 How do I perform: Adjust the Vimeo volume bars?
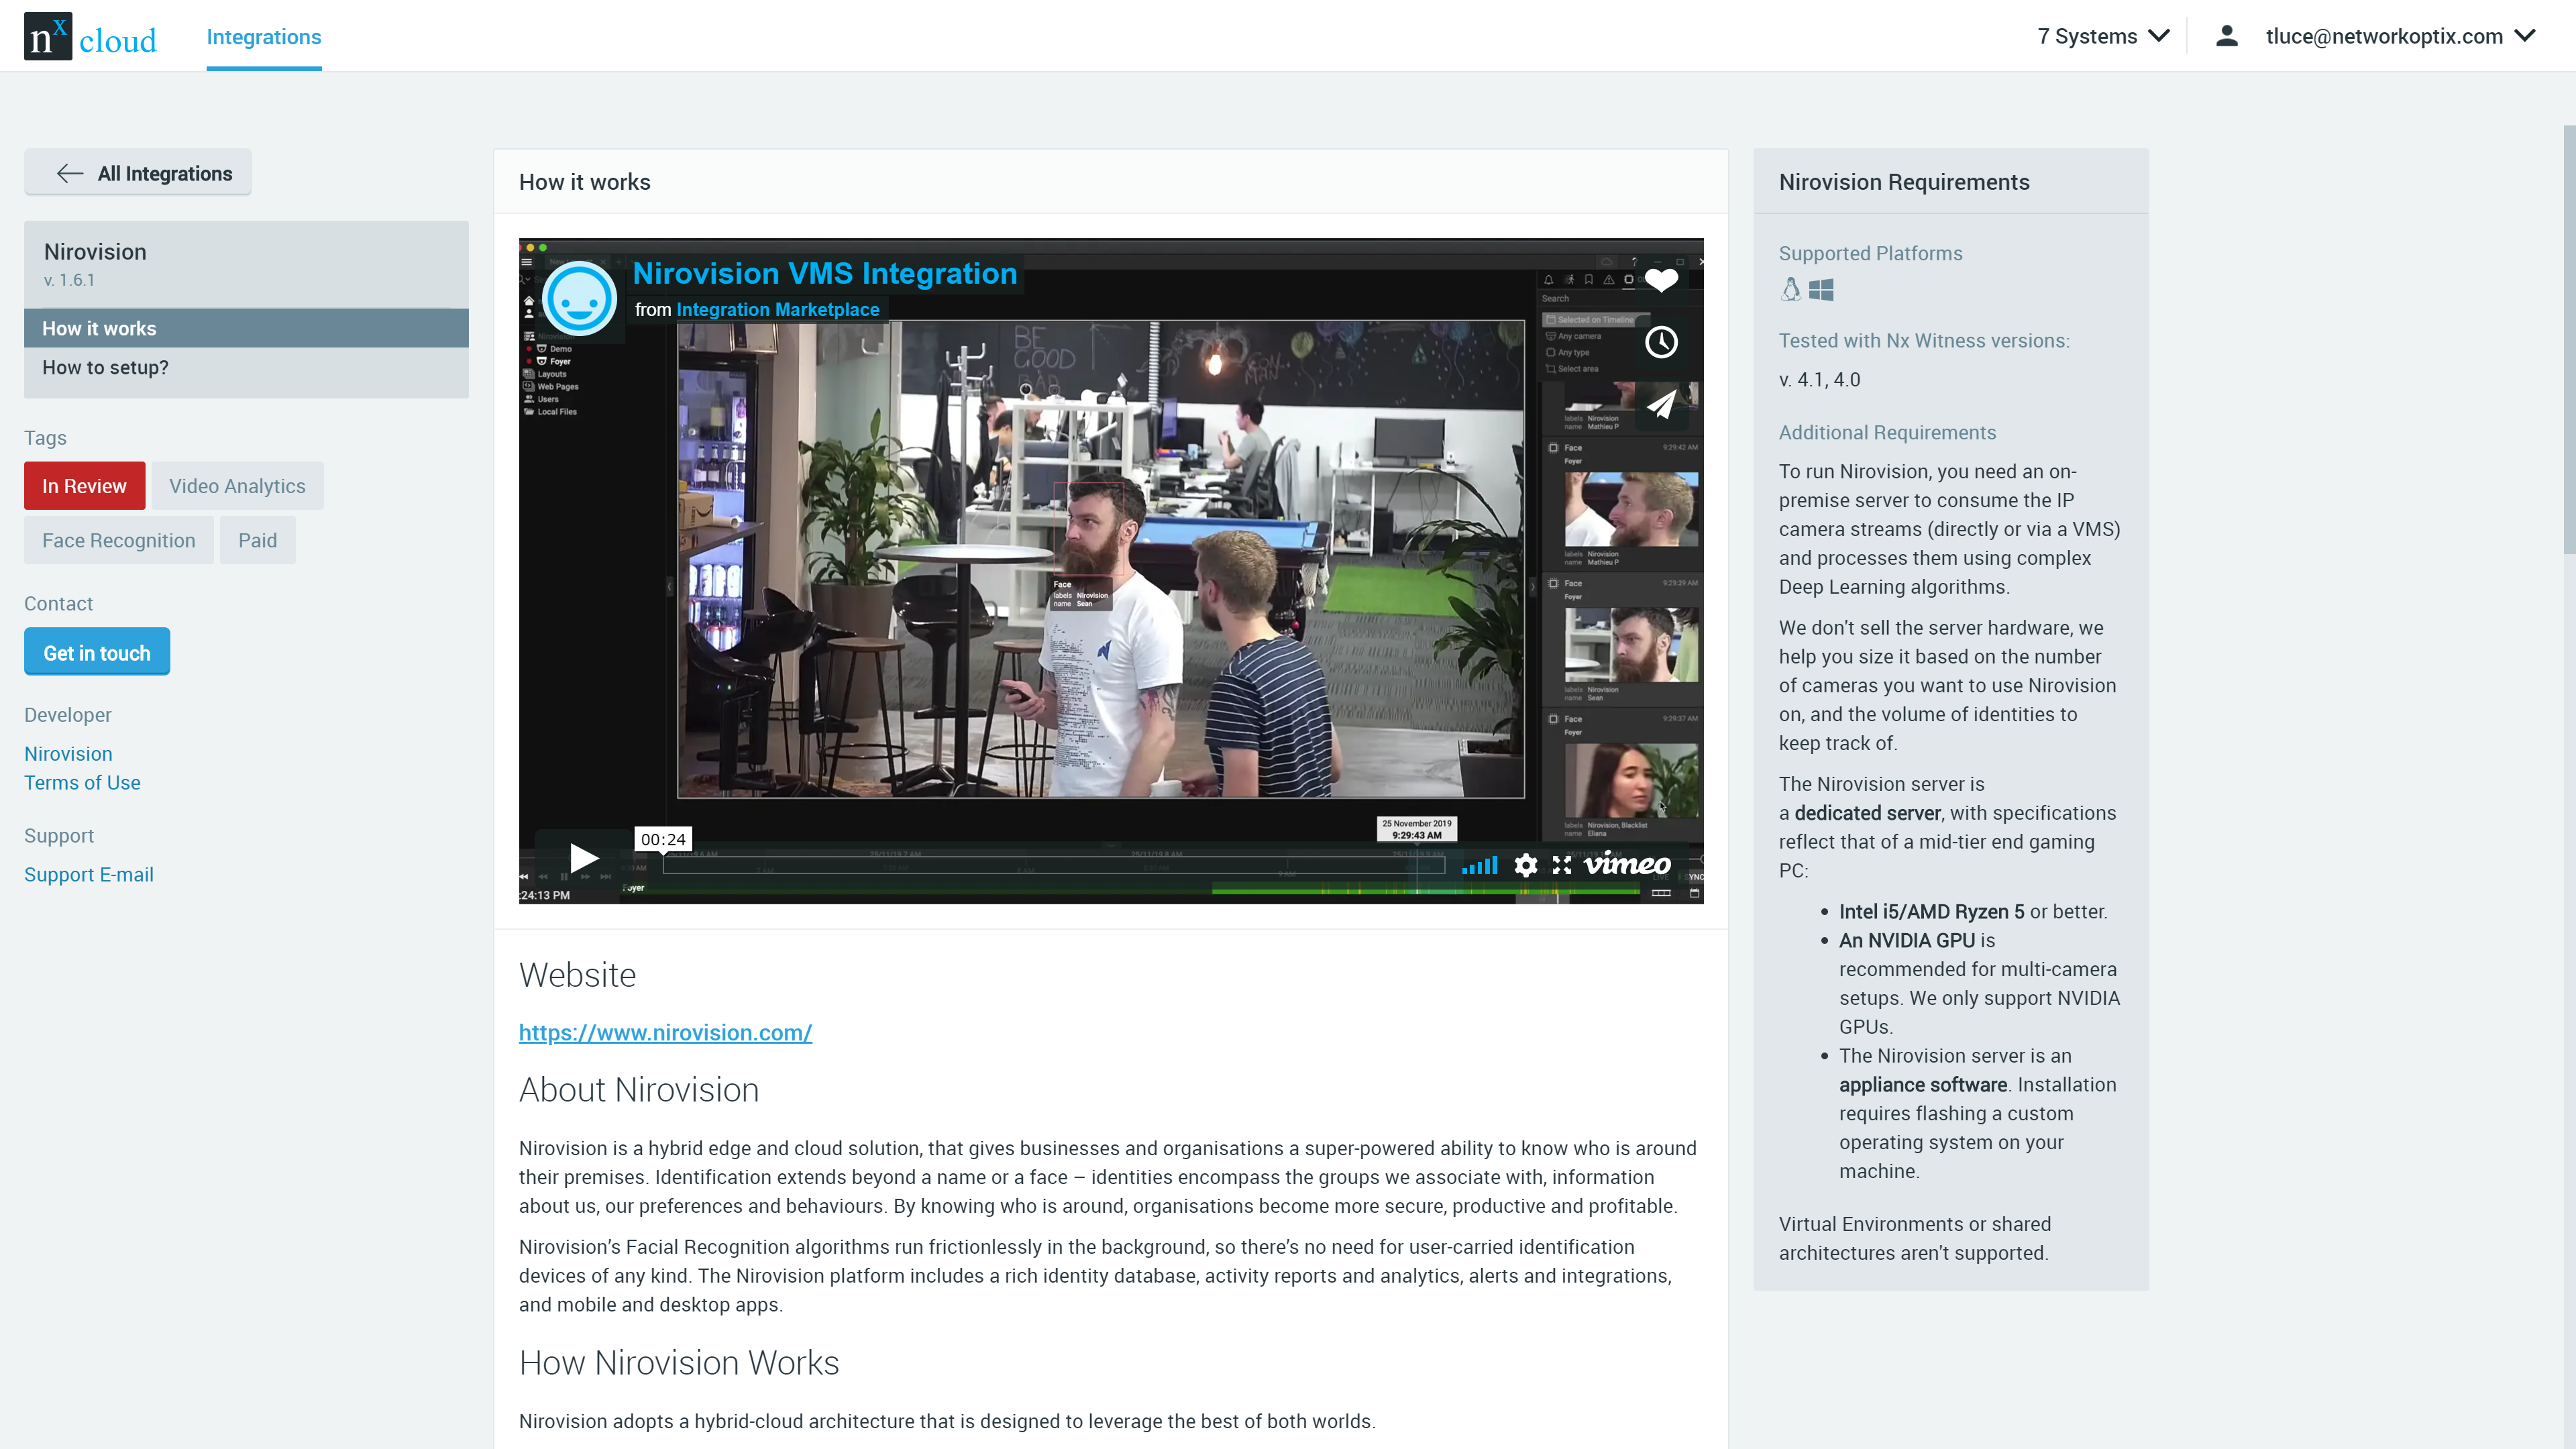(x=1480, y=865)
